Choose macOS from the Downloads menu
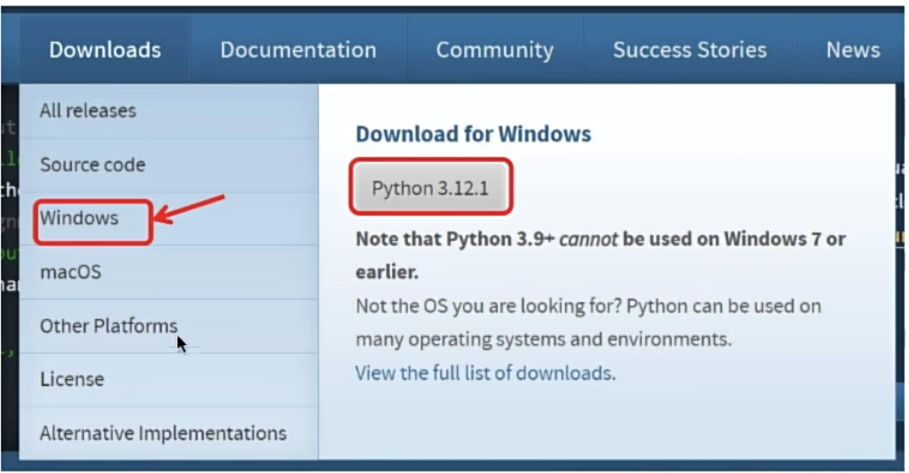 click(169, 272)
